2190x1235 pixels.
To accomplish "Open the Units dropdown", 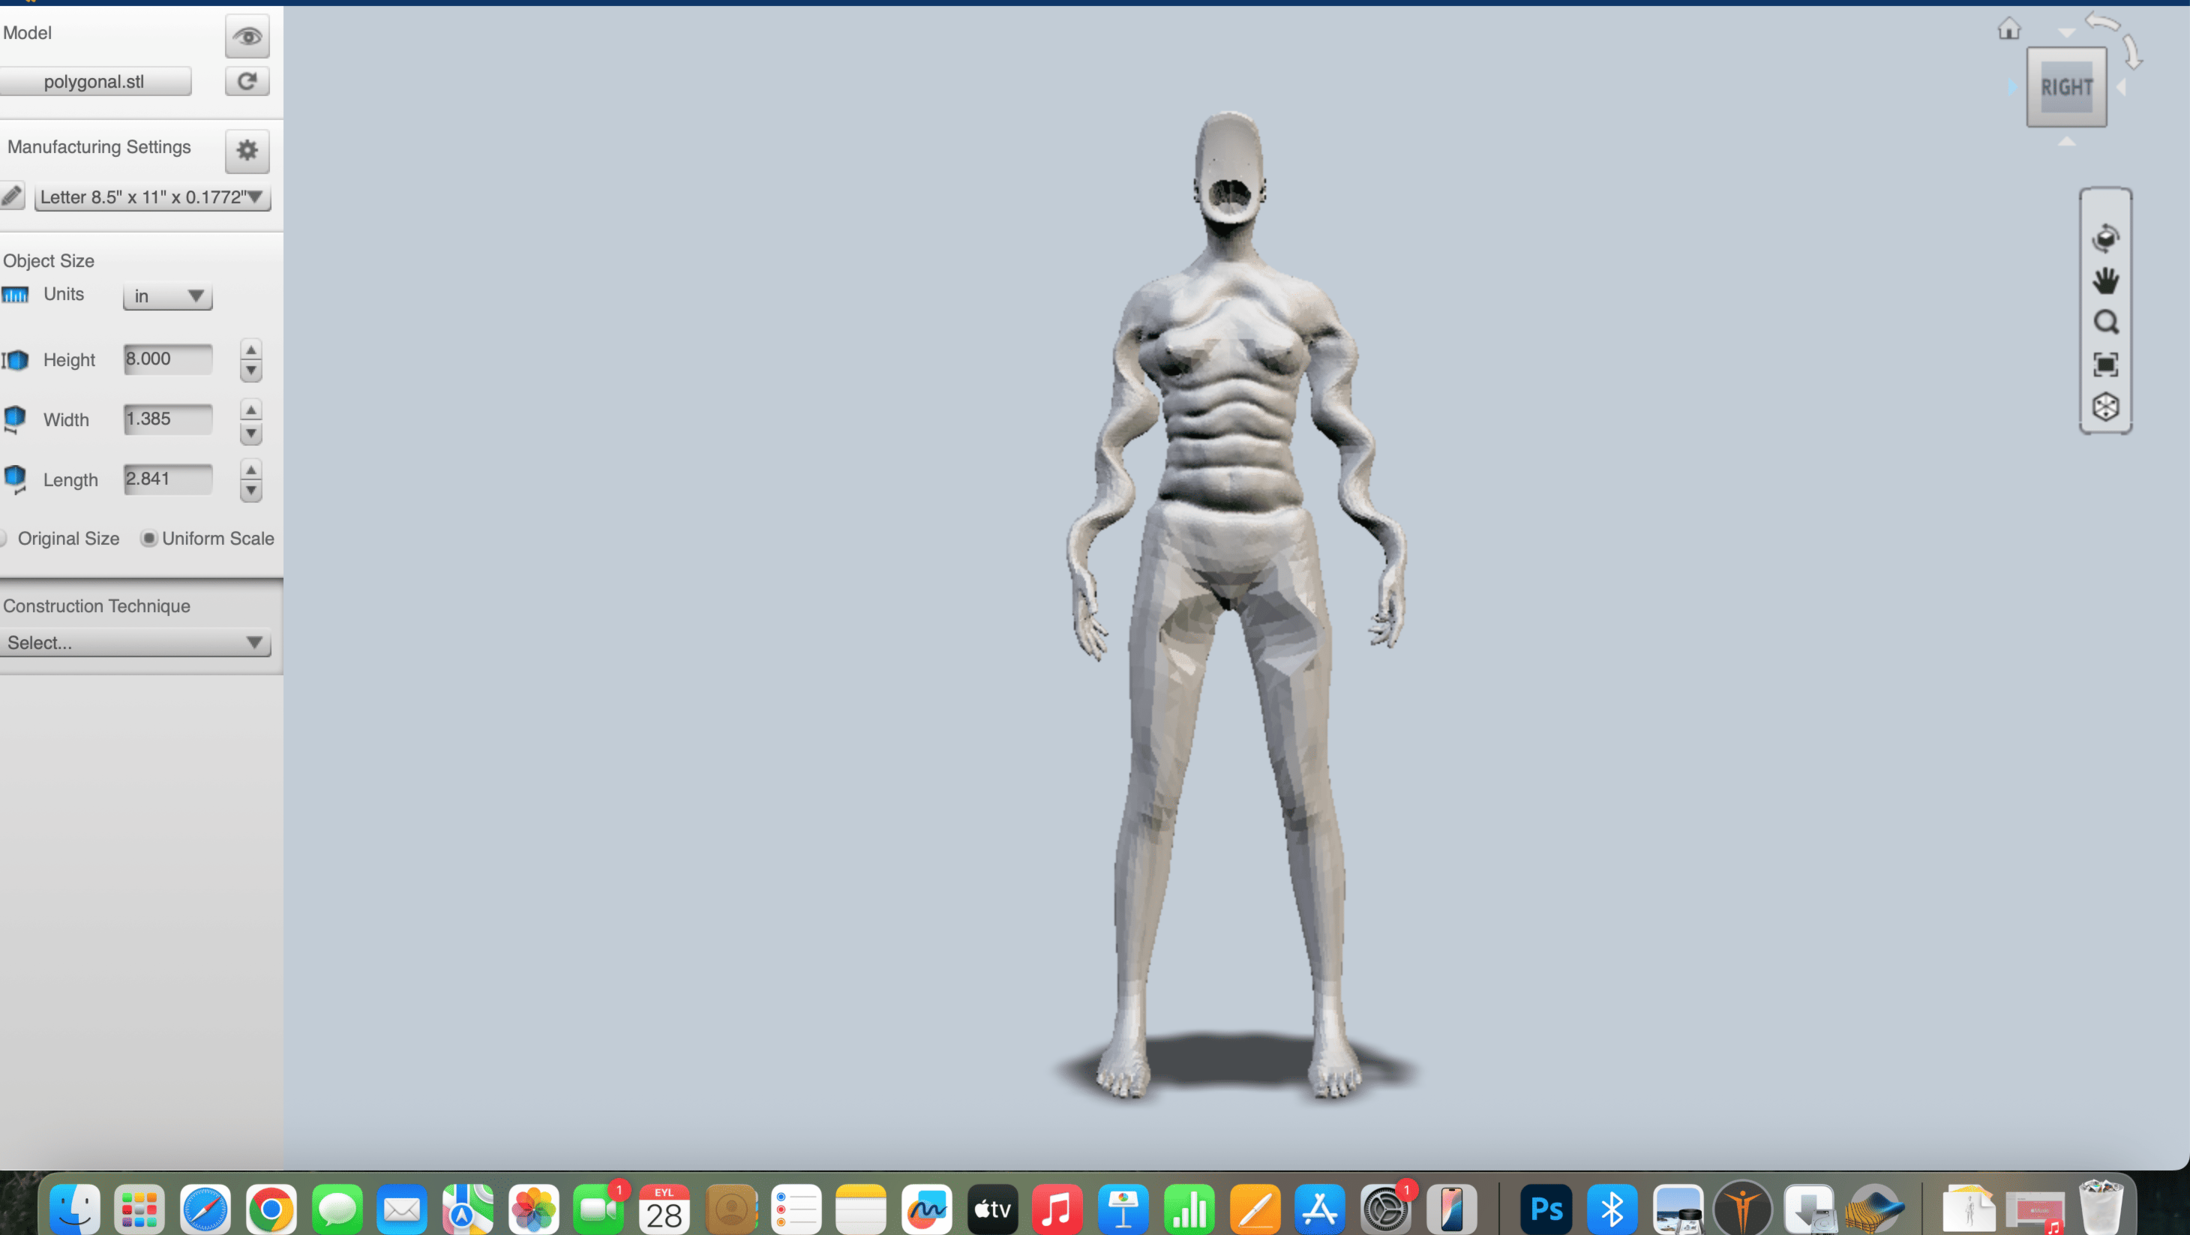I will [x=167, y=296].
